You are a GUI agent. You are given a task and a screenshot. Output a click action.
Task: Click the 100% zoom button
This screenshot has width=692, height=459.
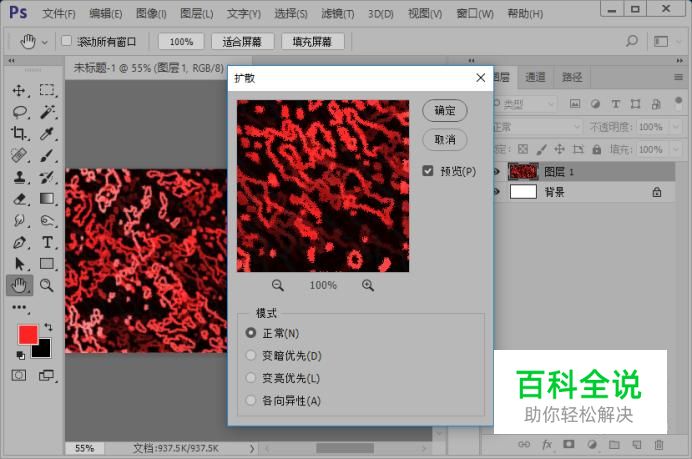(x=181, y=41)
